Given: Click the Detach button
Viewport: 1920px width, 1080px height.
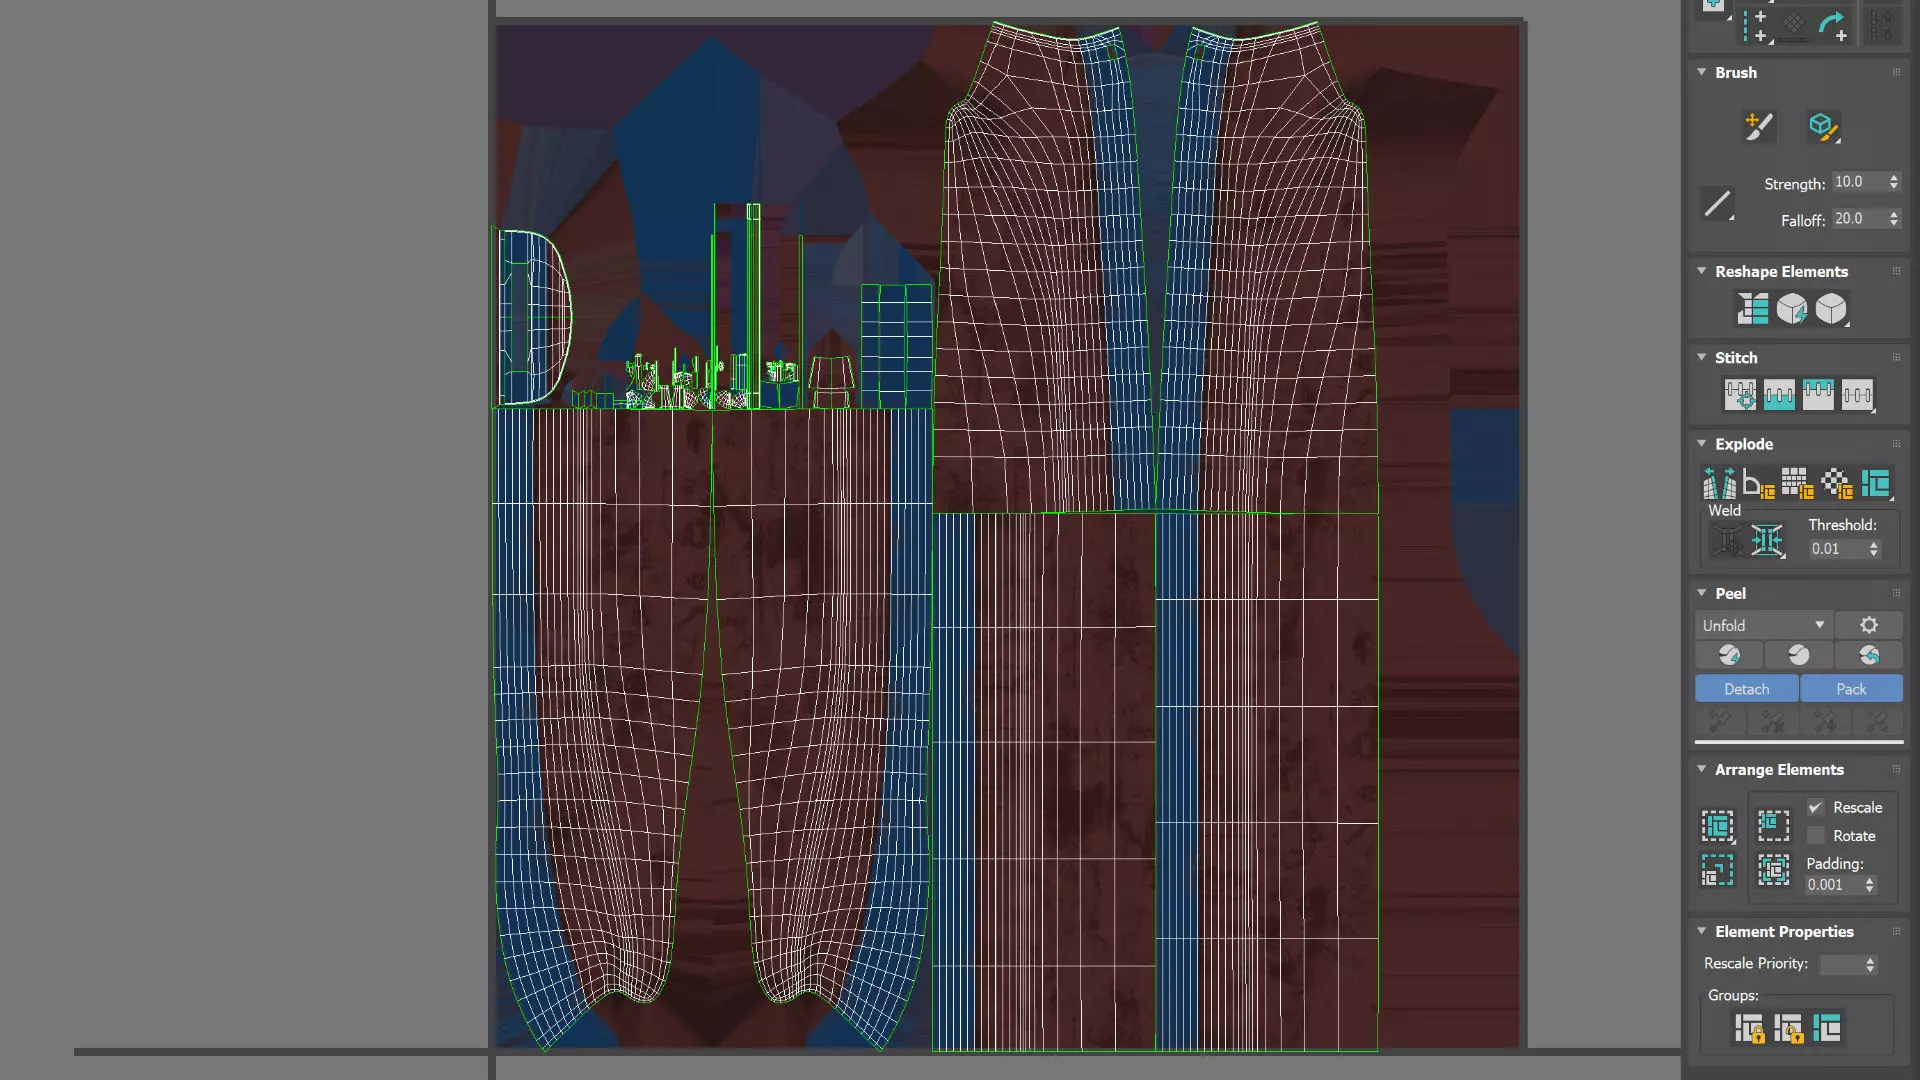Looking at the screenshot, I should point(1746,689).
